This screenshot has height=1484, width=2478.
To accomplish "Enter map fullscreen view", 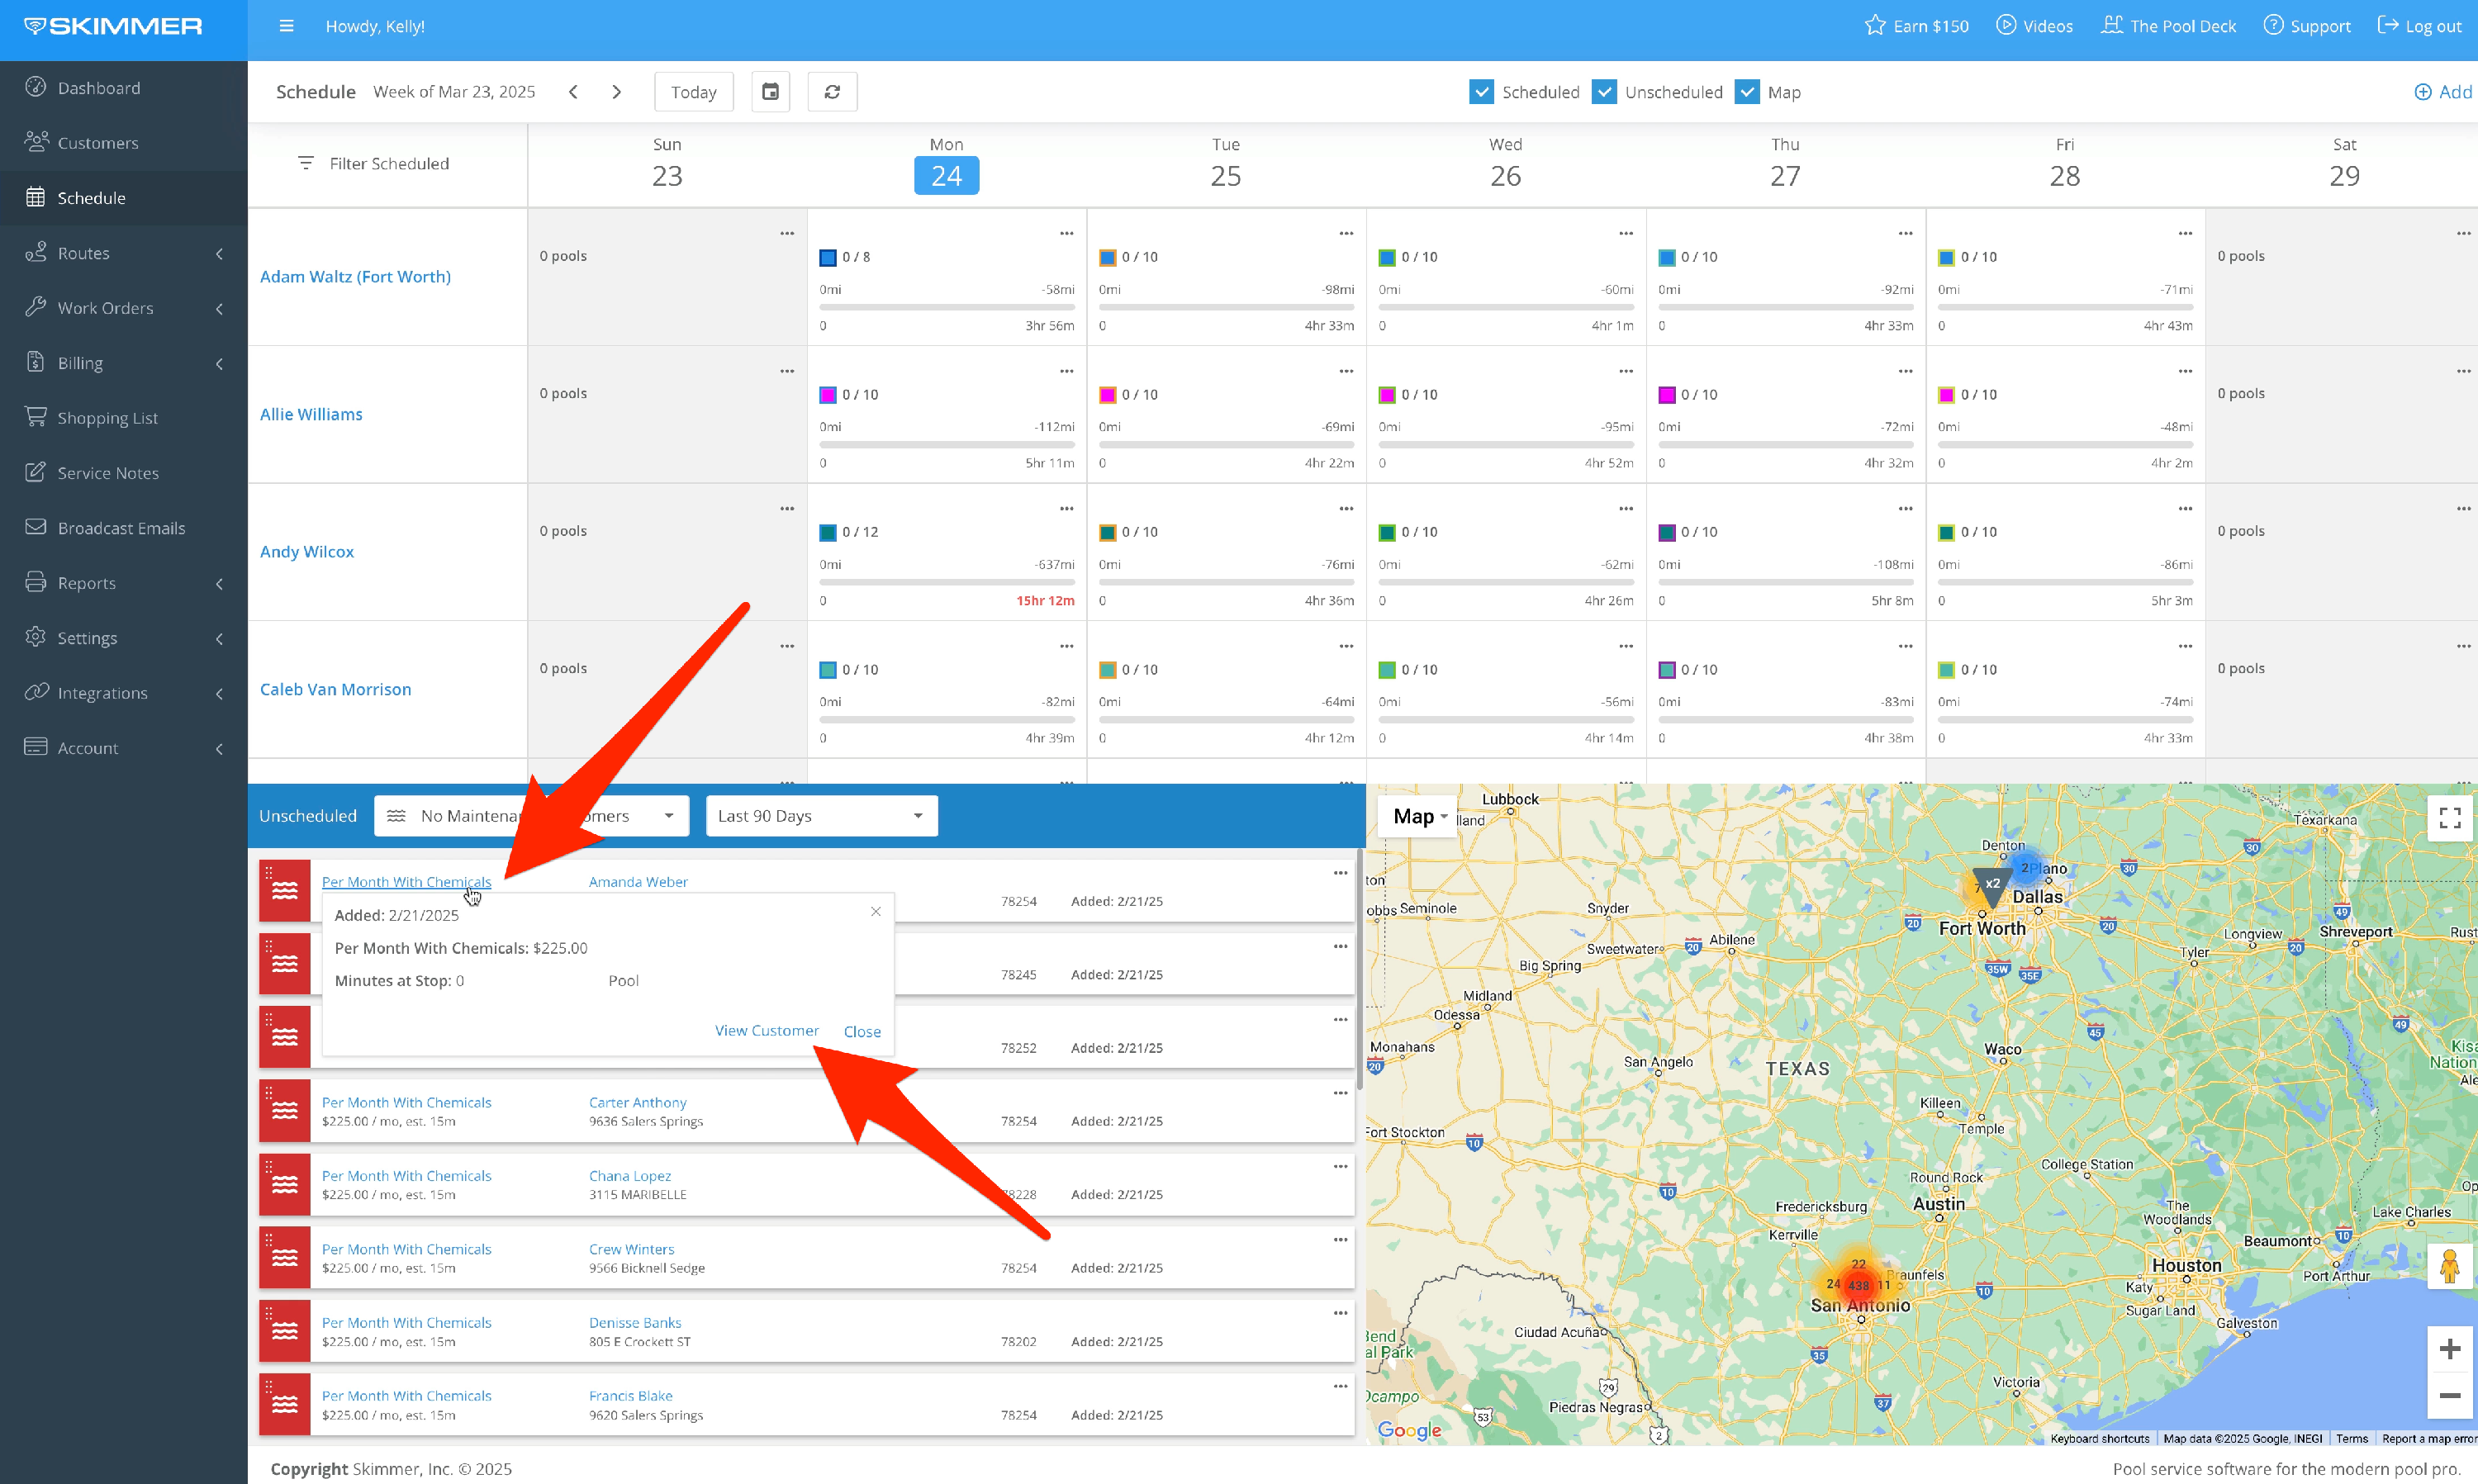I will pos(2449,817).
